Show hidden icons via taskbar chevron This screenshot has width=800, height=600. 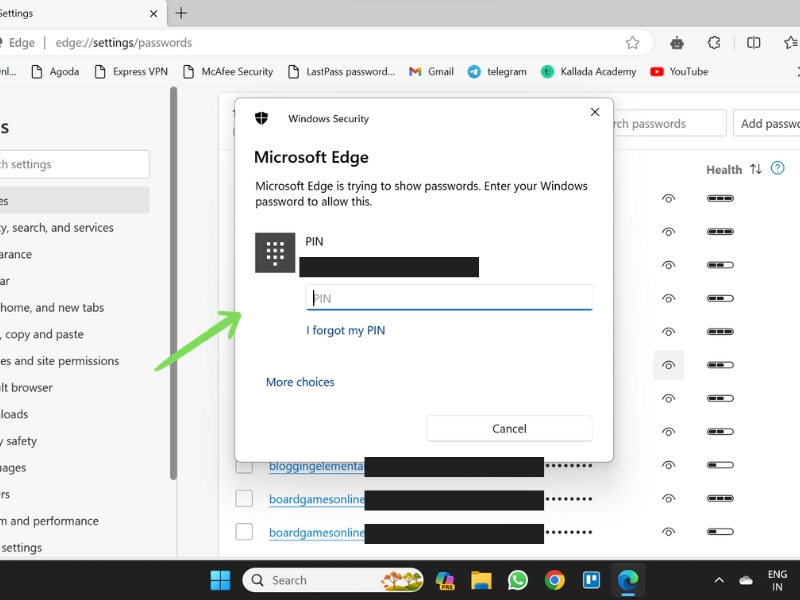719,580
